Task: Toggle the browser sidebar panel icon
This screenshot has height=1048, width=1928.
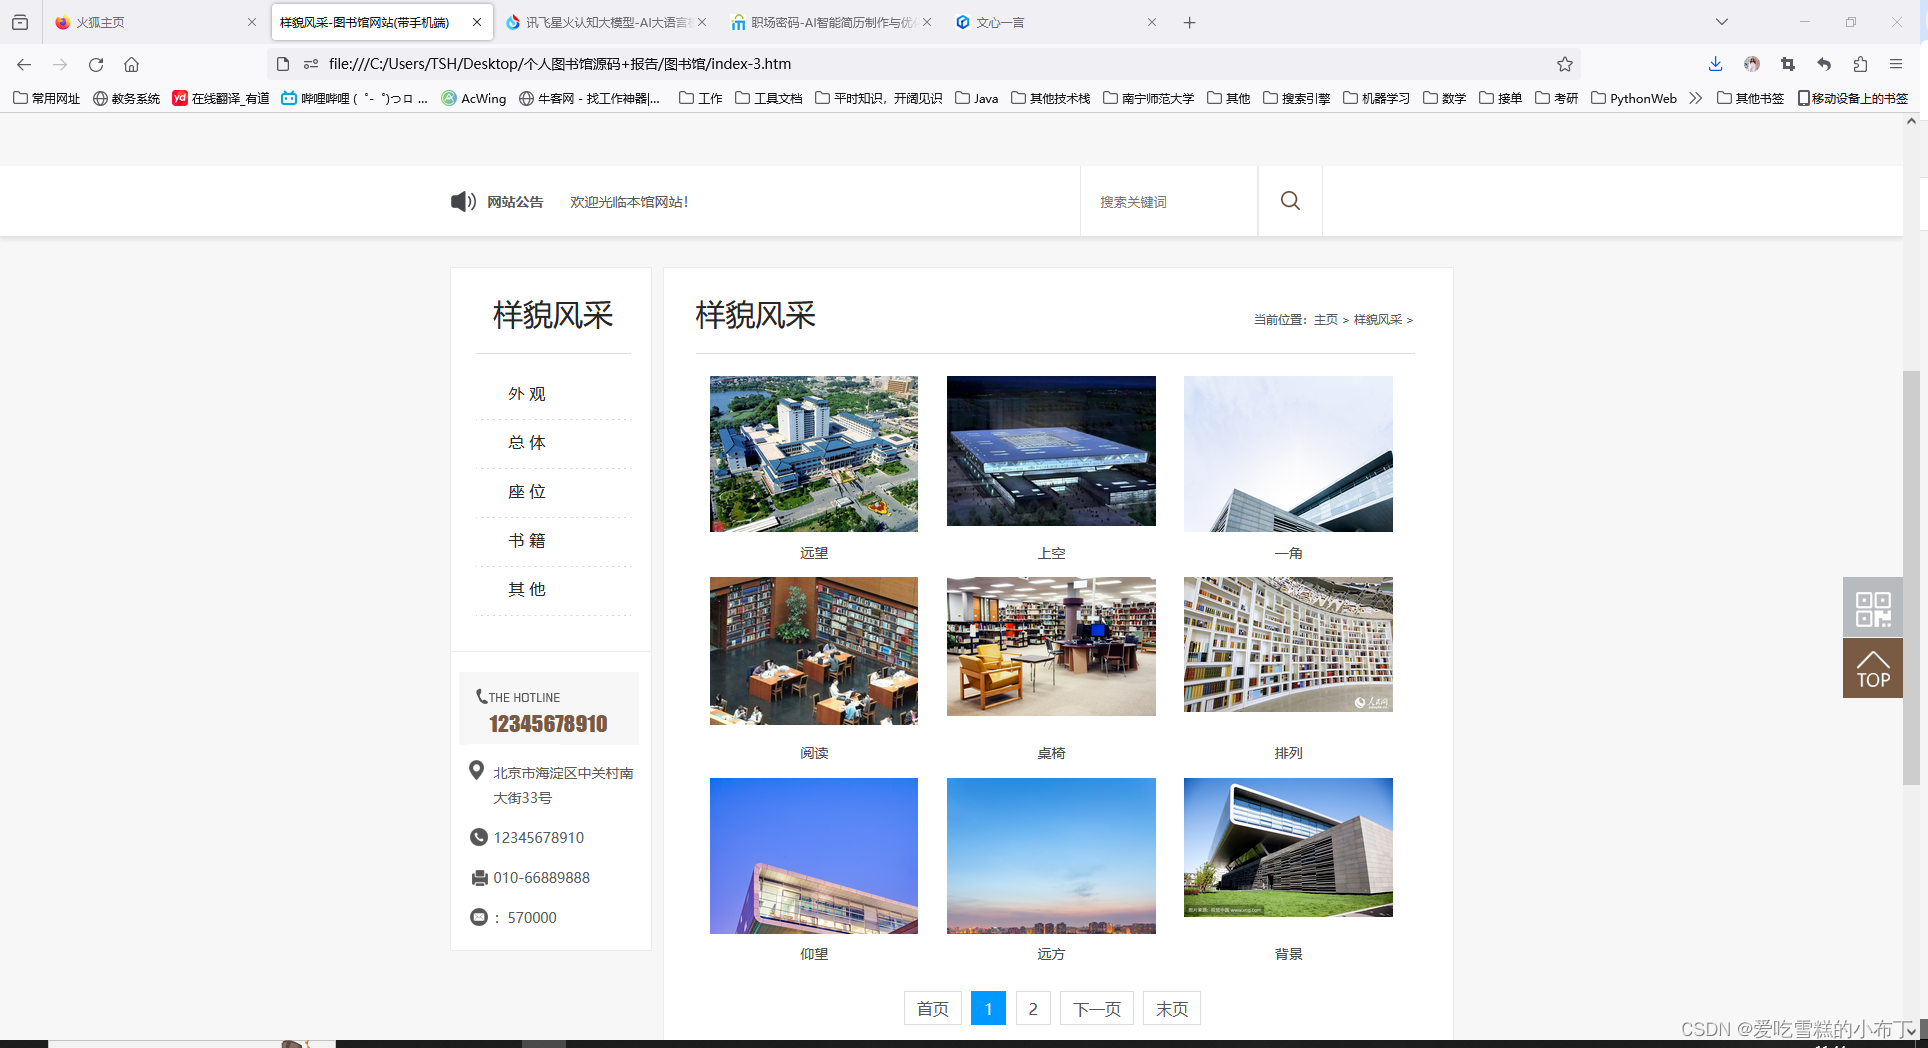Action: [19, 21]
